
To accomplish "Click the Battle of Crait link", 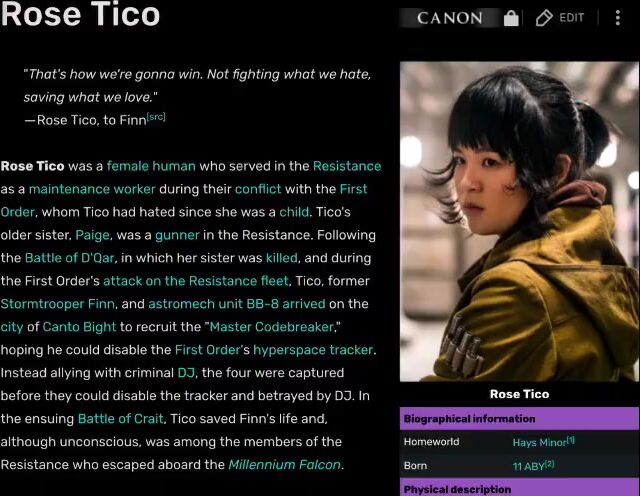I will click(120, 419).
